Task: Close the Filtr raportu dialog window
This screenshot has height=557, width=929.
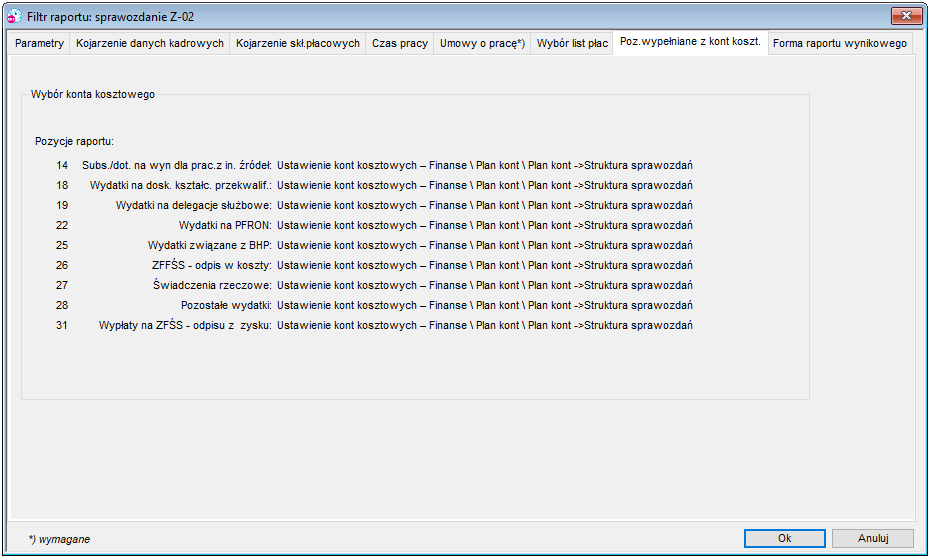Action: [906, 16]
